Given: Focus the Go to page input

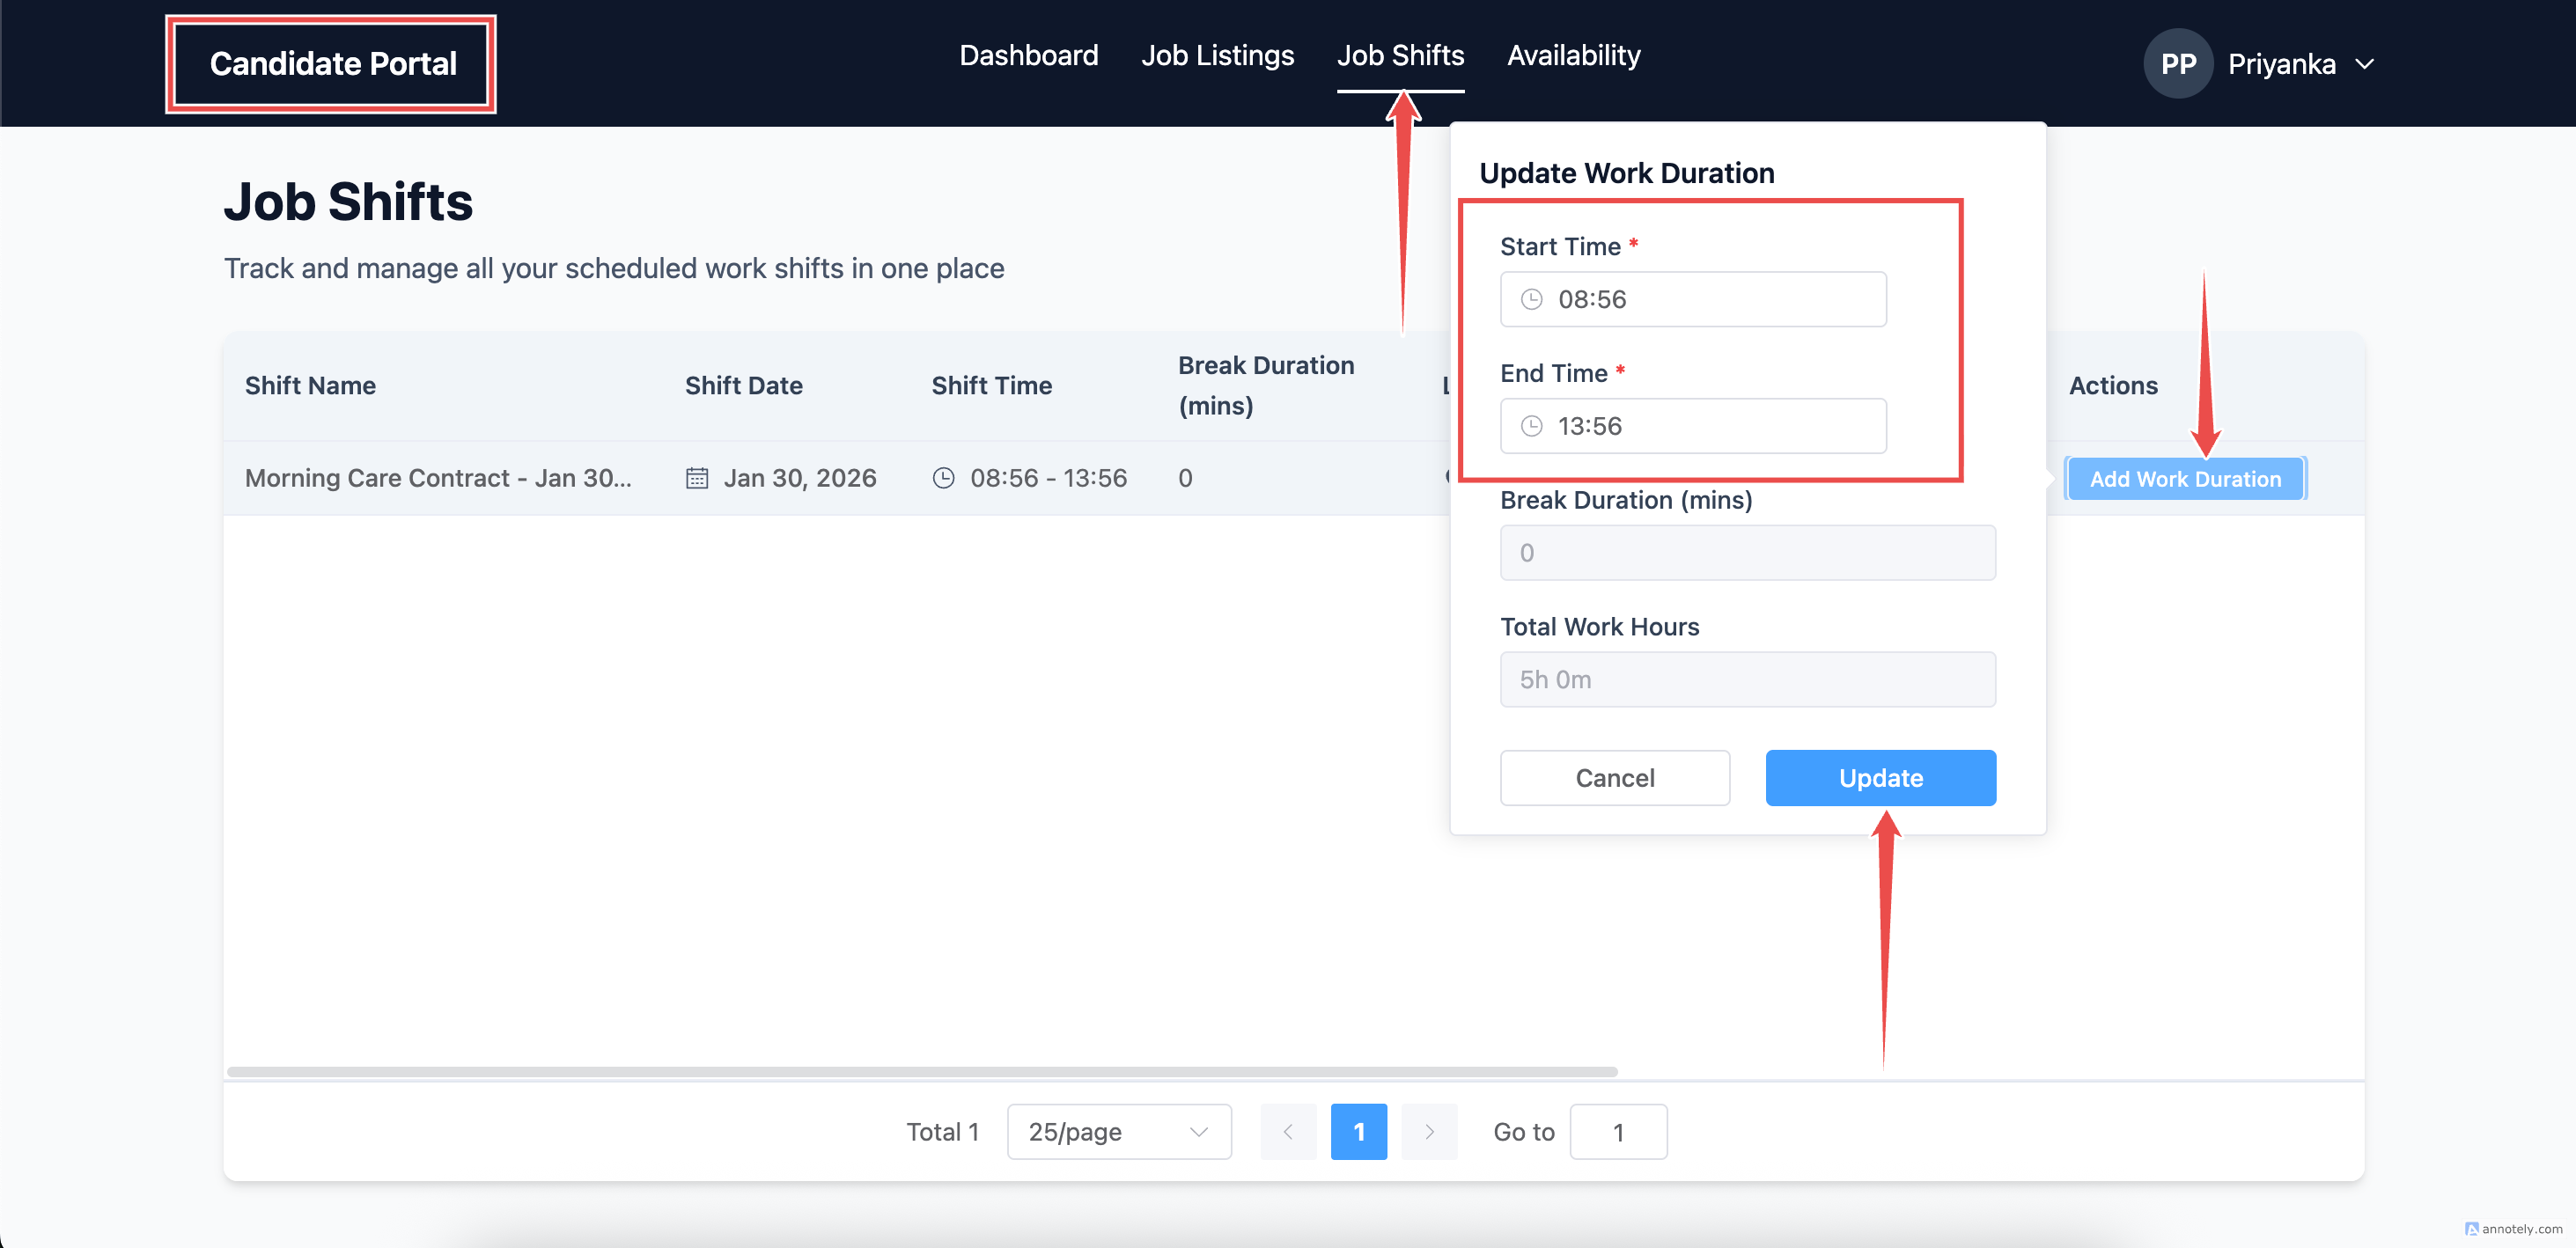Looking at the screenshot, I should 1617,1132.
